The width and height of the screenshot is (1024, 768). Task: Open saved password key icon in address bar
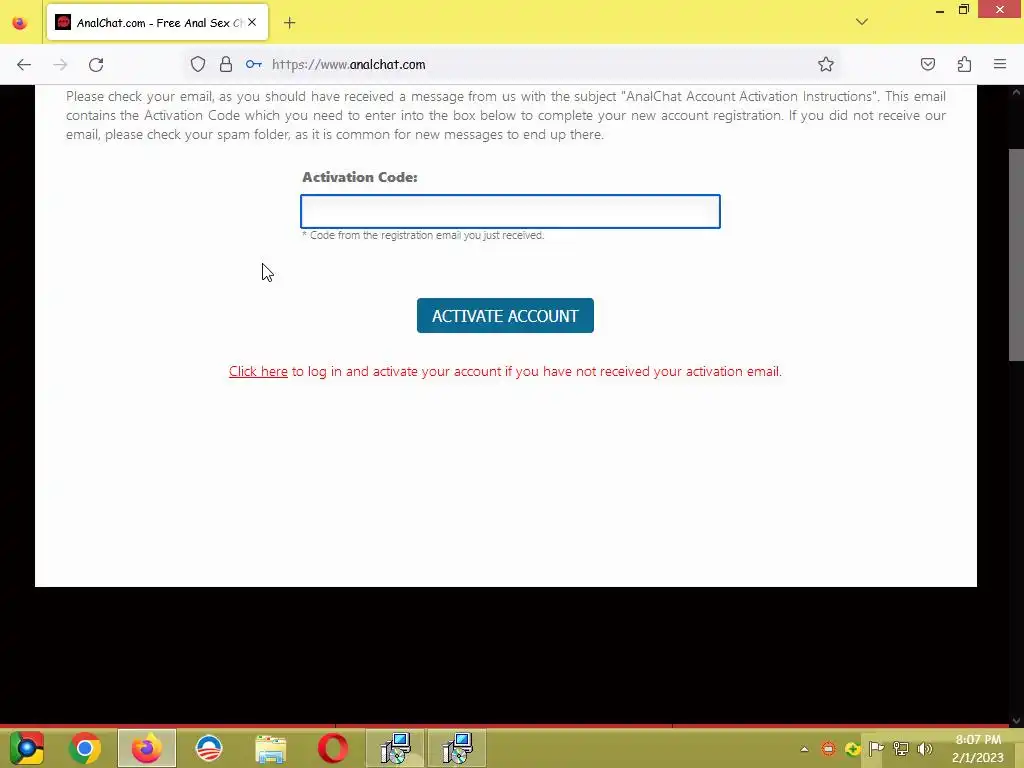253,64
